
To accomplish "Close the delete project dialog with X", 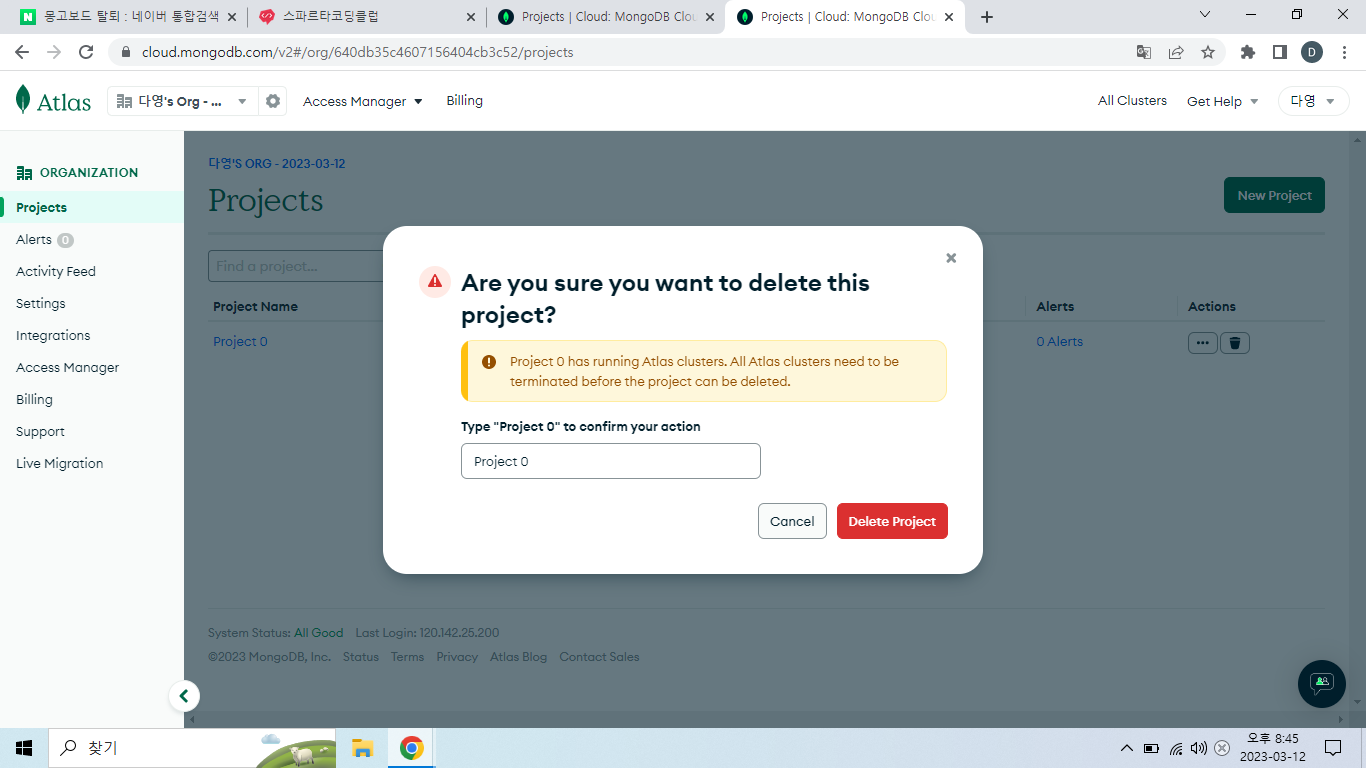I will pos(951,258).
